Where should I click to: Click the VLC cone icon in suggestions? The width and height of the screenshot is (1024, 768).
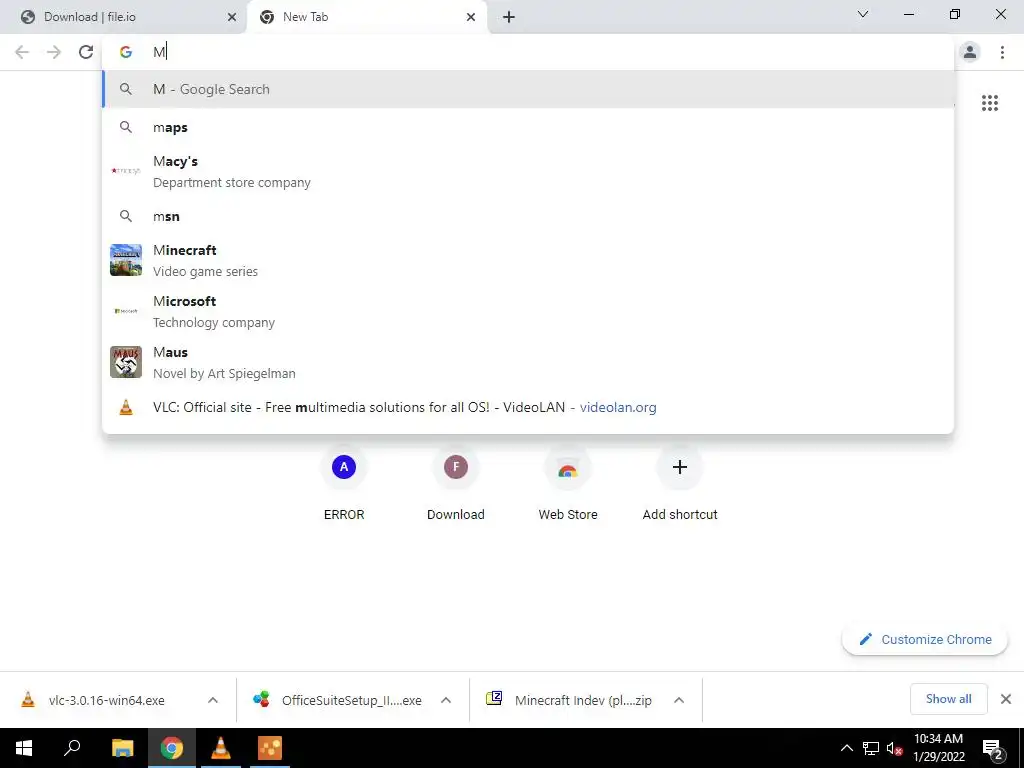point(126,408)
